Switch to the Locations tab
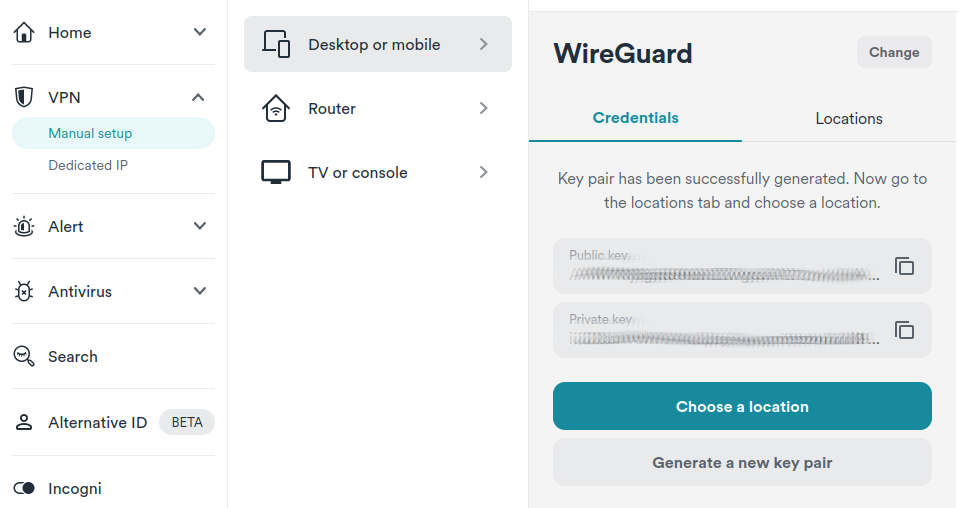 [848, 118]
